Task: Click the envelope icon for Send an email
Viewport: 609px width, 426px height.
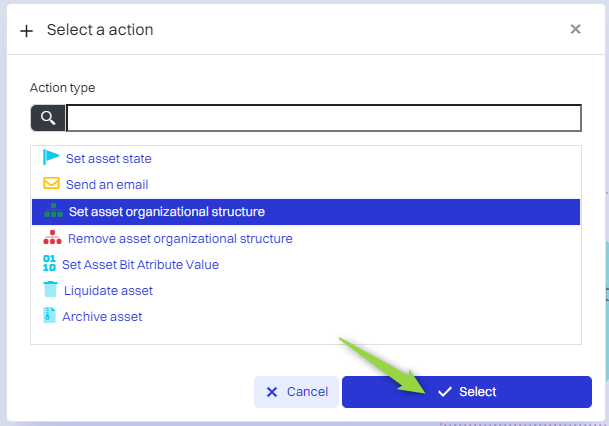Action: tap(51, 184)
